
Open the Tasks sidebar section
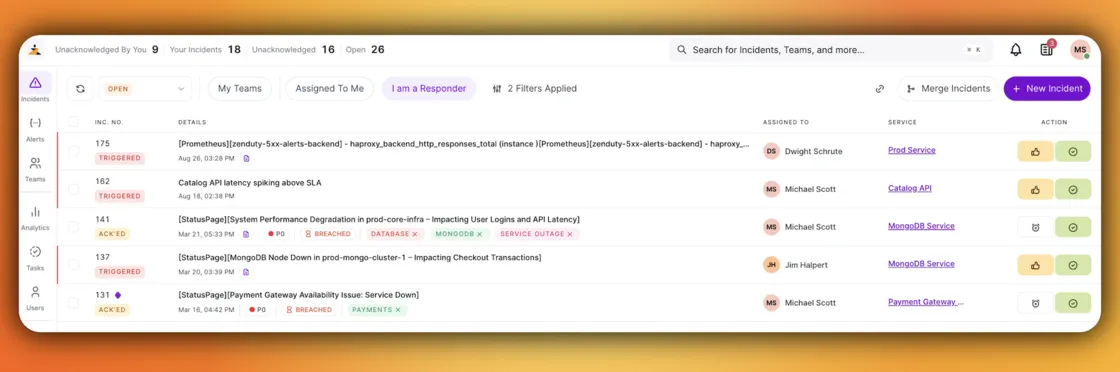[35, 258]
